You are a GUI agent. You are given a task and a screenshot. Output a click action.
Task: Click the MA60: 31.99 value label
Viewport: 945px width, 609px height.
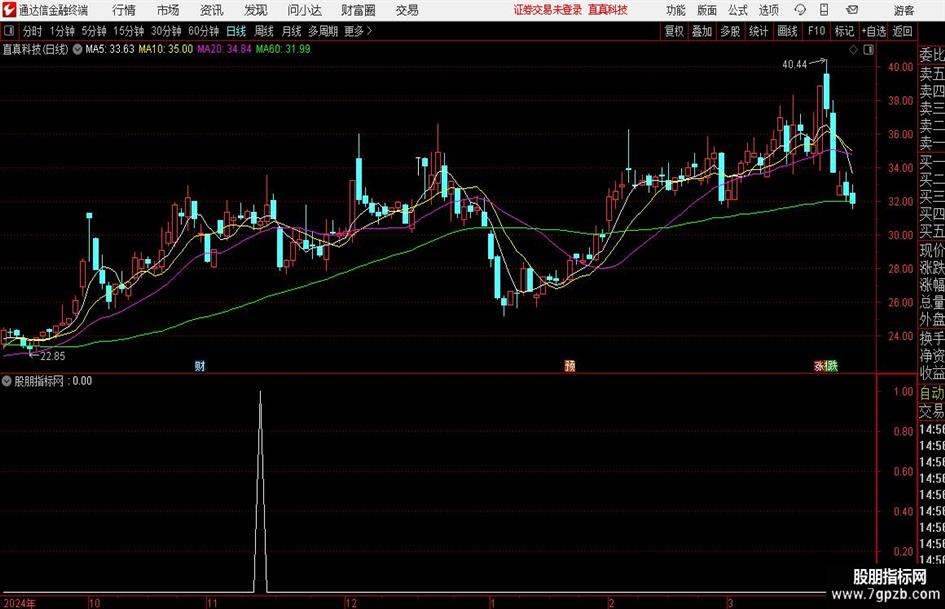pos(283,49)
